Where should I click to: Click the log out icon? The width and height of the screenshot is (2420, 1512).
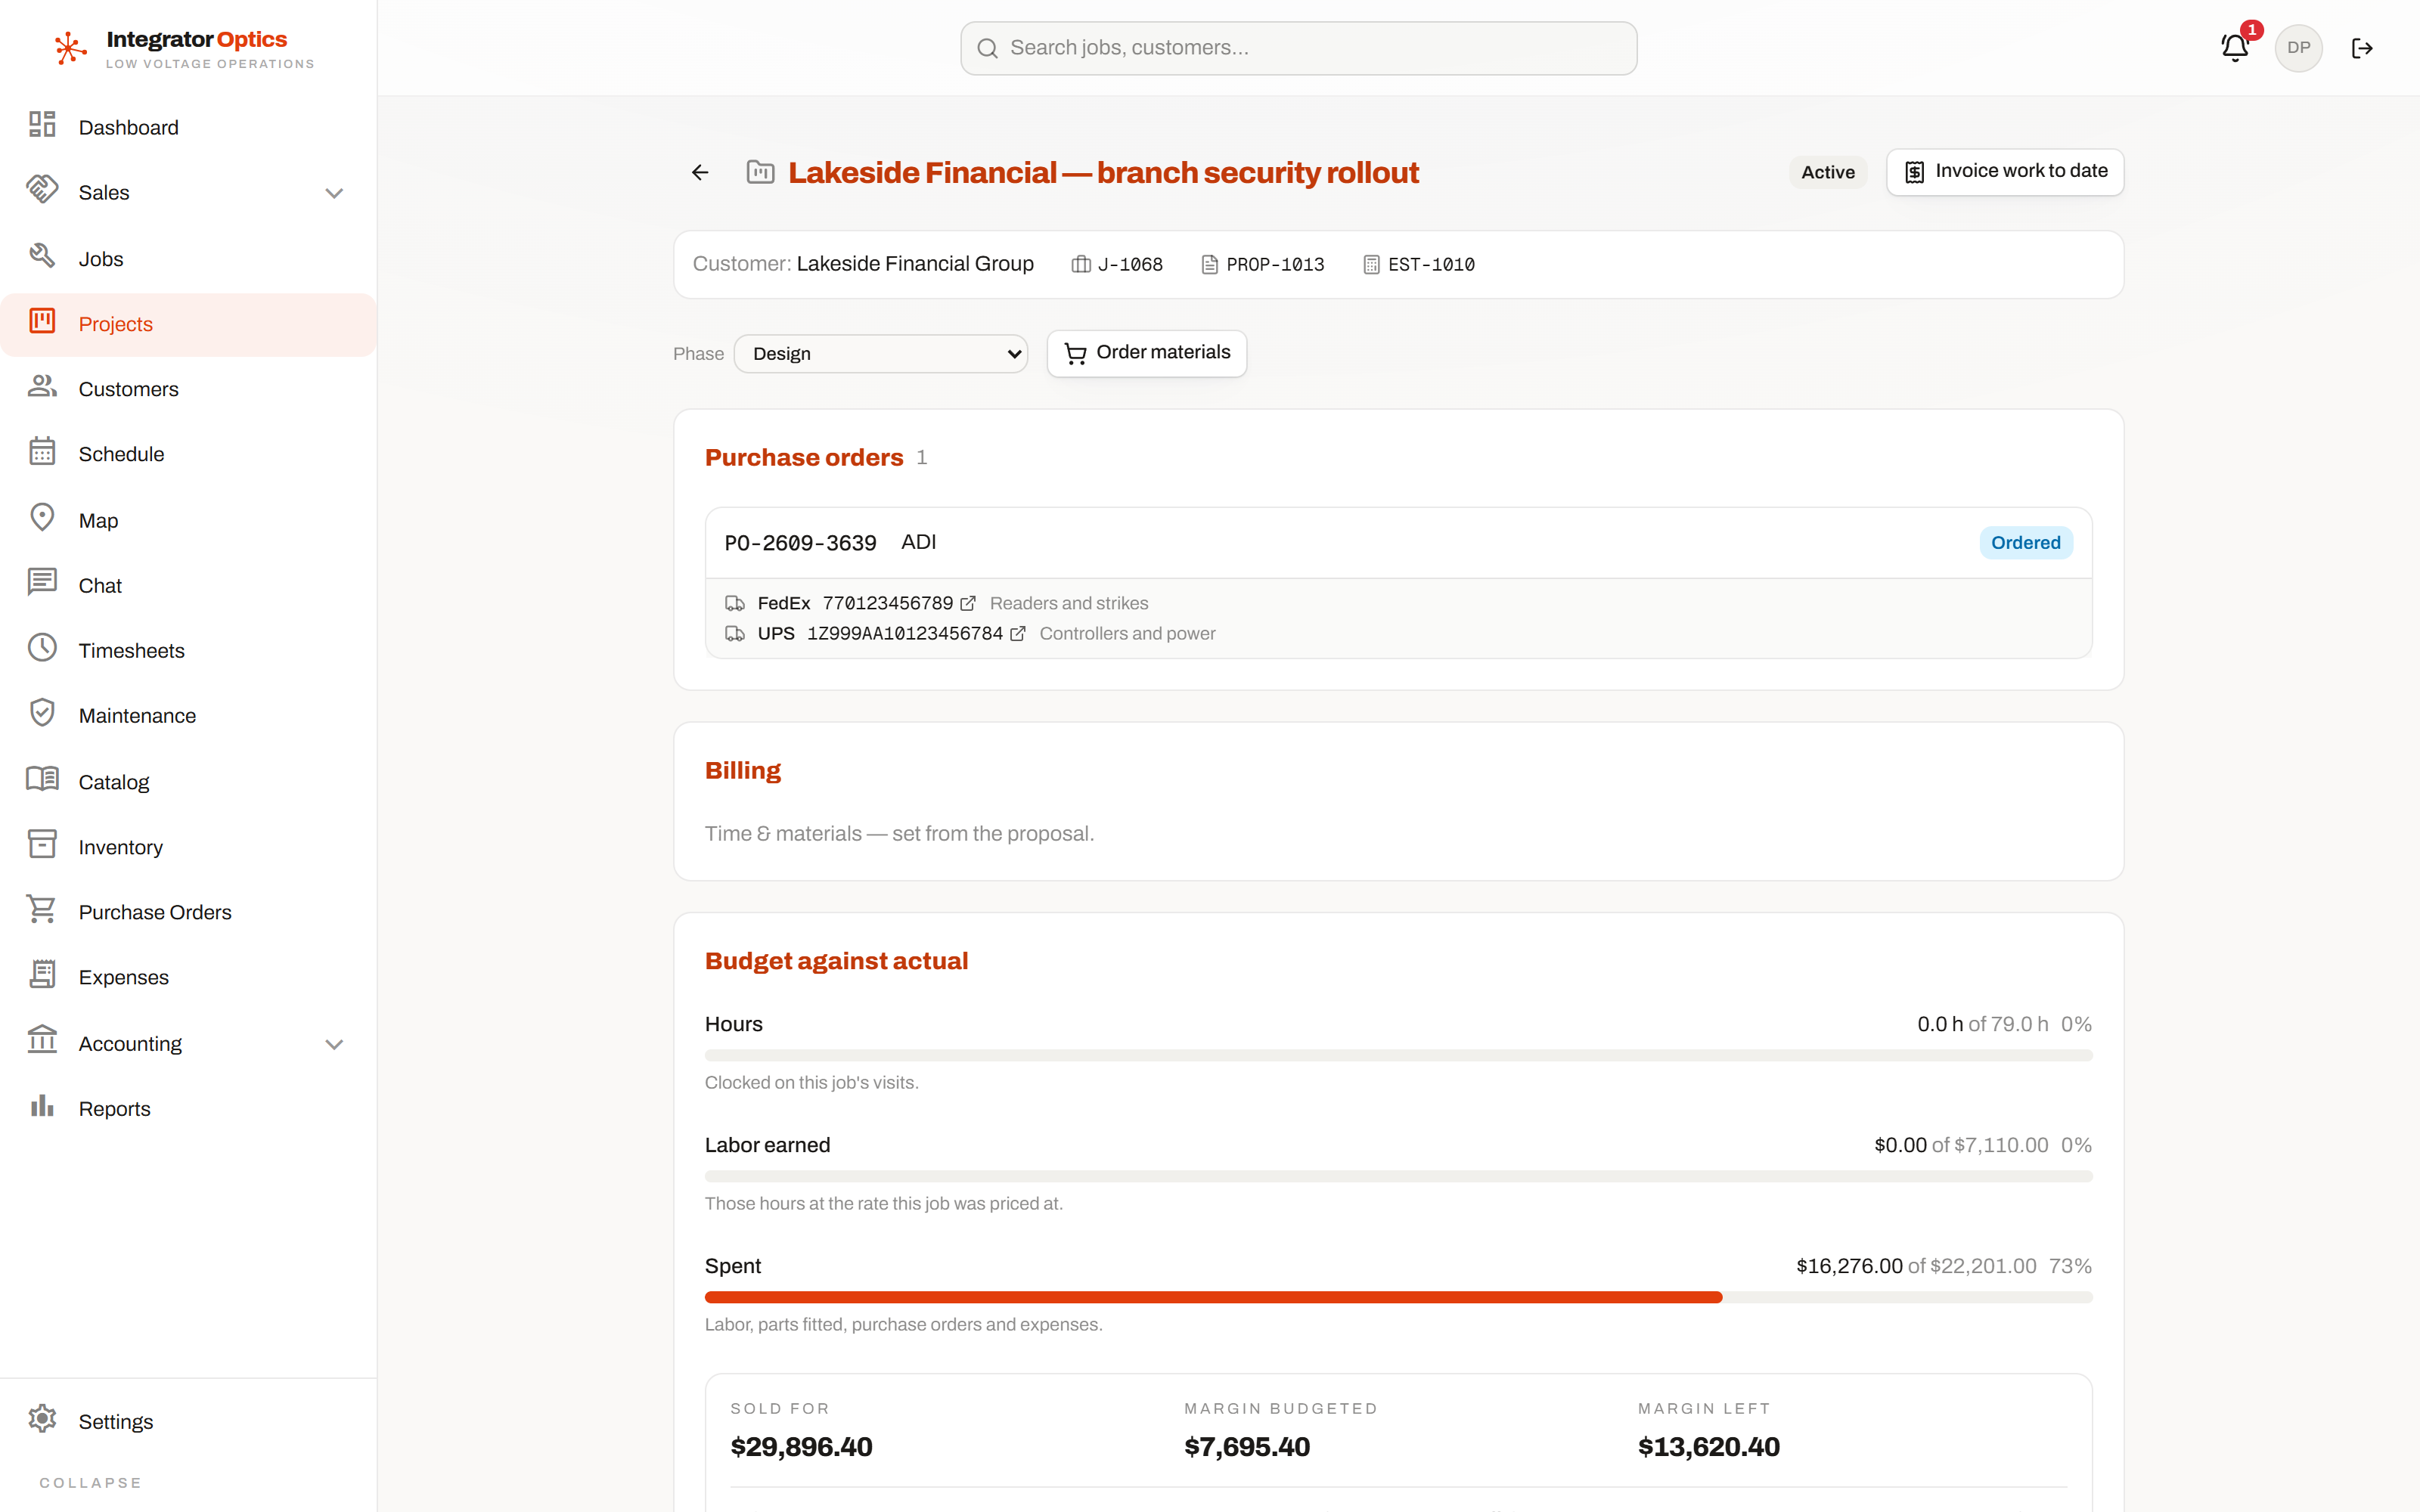point(2362,48)
